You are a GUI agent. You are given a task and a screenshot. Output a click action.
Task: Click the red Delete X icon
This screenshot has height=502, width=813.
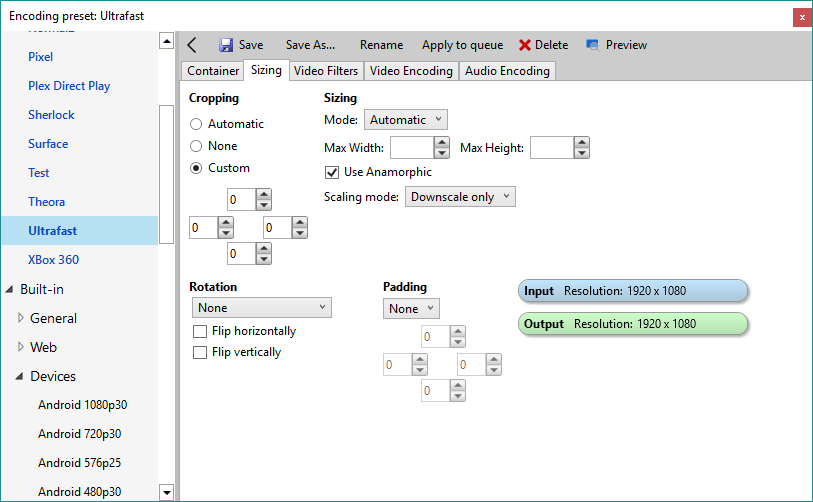coord(525,45)
